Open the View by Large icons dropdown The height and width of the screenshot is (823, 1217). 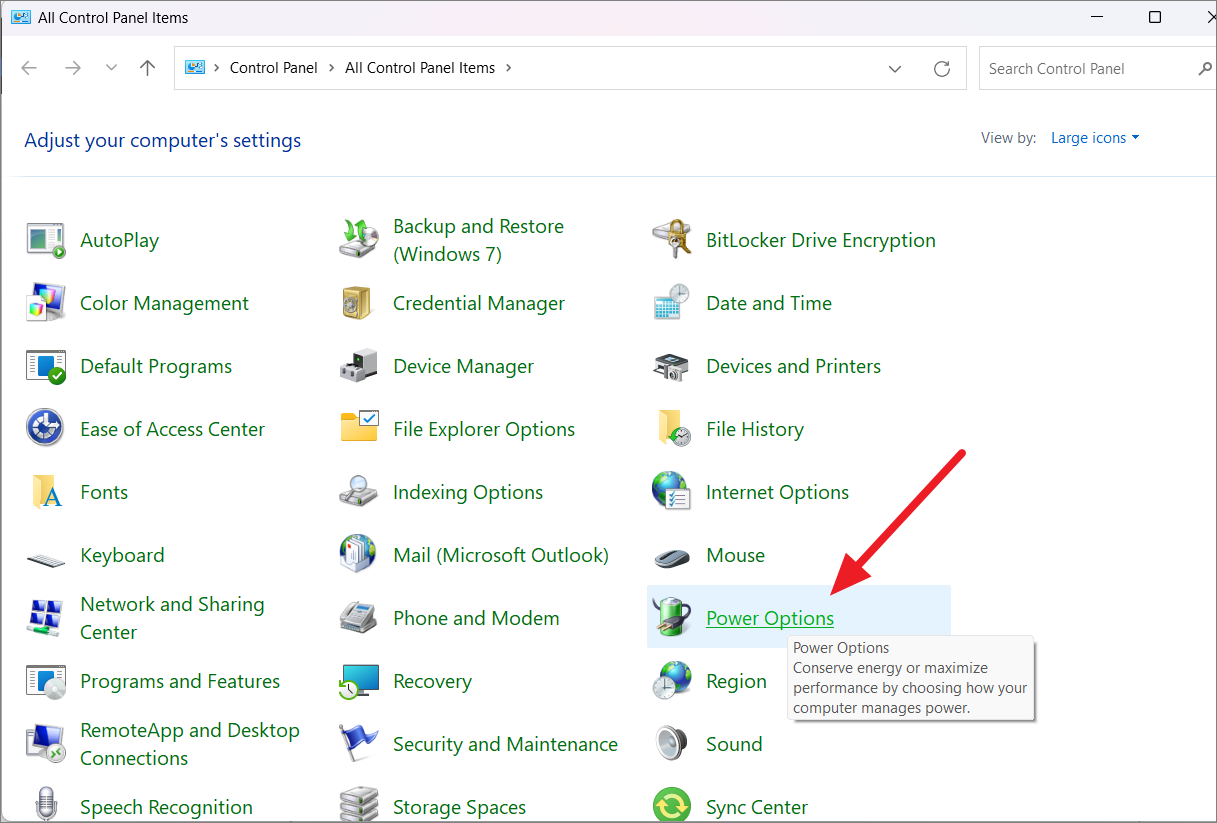pos(1095,138)
